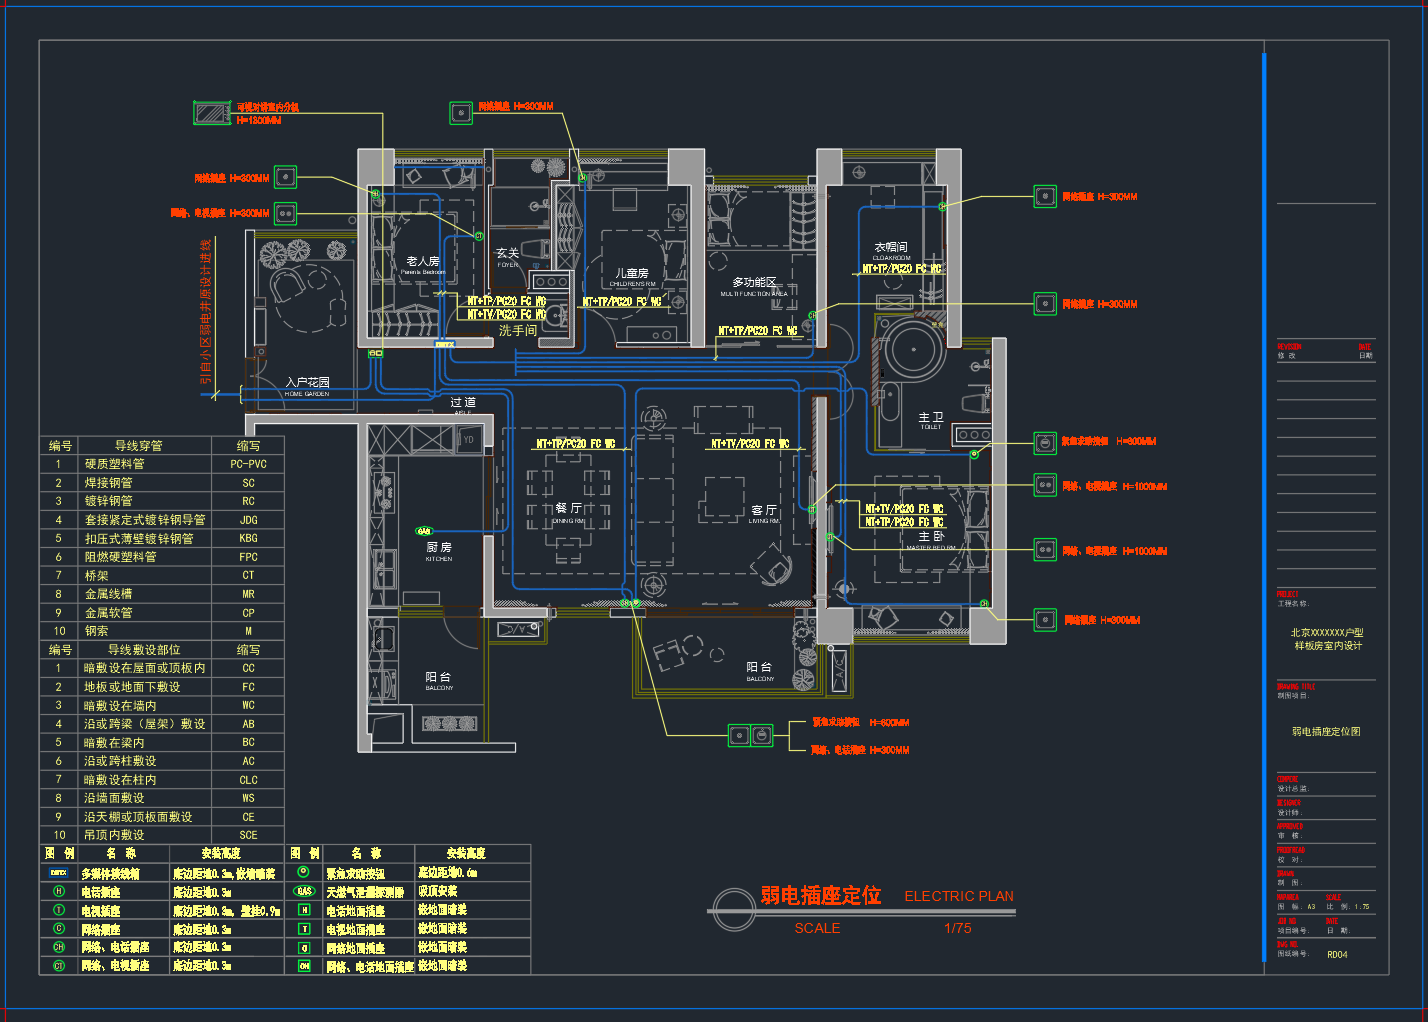Image resolution: width=1428 pixels, height=1022 pixels.
Task: Select the KBG abbreviation cell
Action: click(248, 538)
